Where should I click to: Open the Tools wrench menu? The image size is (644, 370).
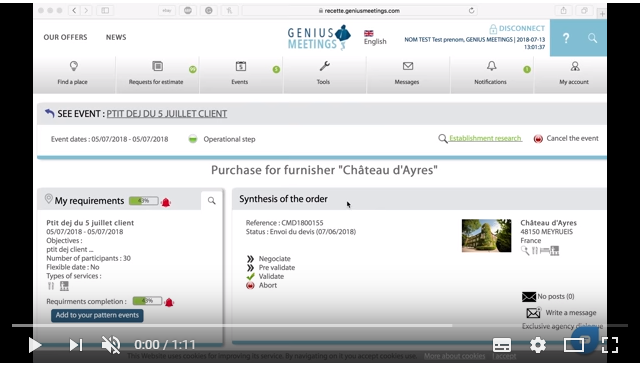coord(324,74)
